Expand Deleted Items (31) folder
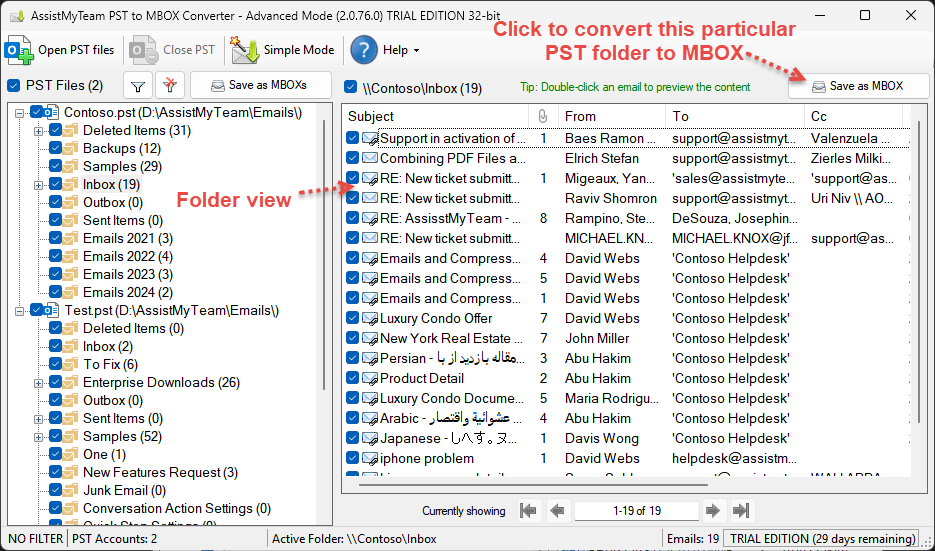The image size is (935, 551). (39, 131)
